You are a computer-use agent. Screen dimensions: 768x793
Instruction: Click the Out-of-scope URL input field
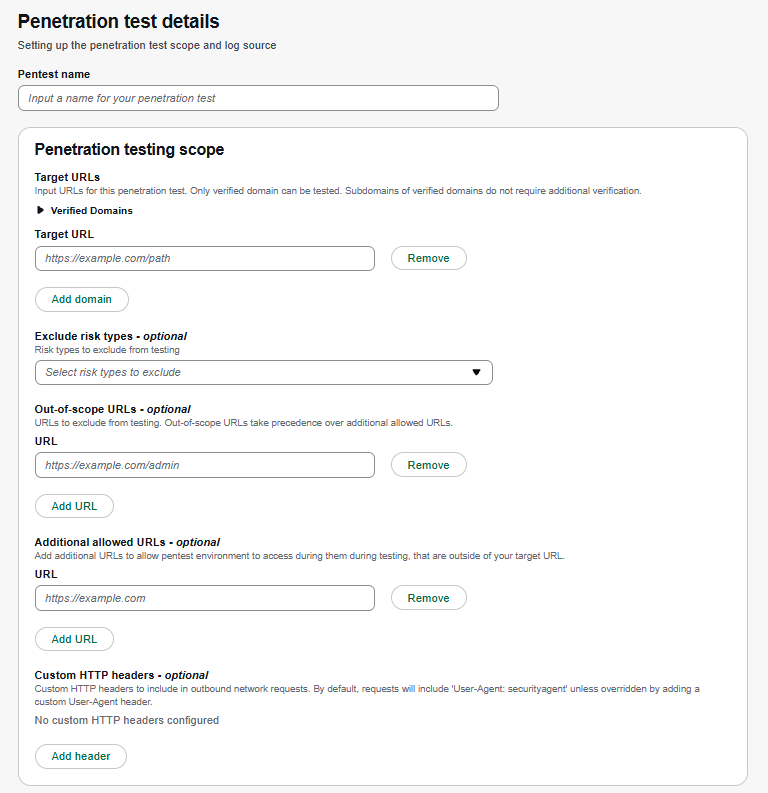click(x=204, y=465)
